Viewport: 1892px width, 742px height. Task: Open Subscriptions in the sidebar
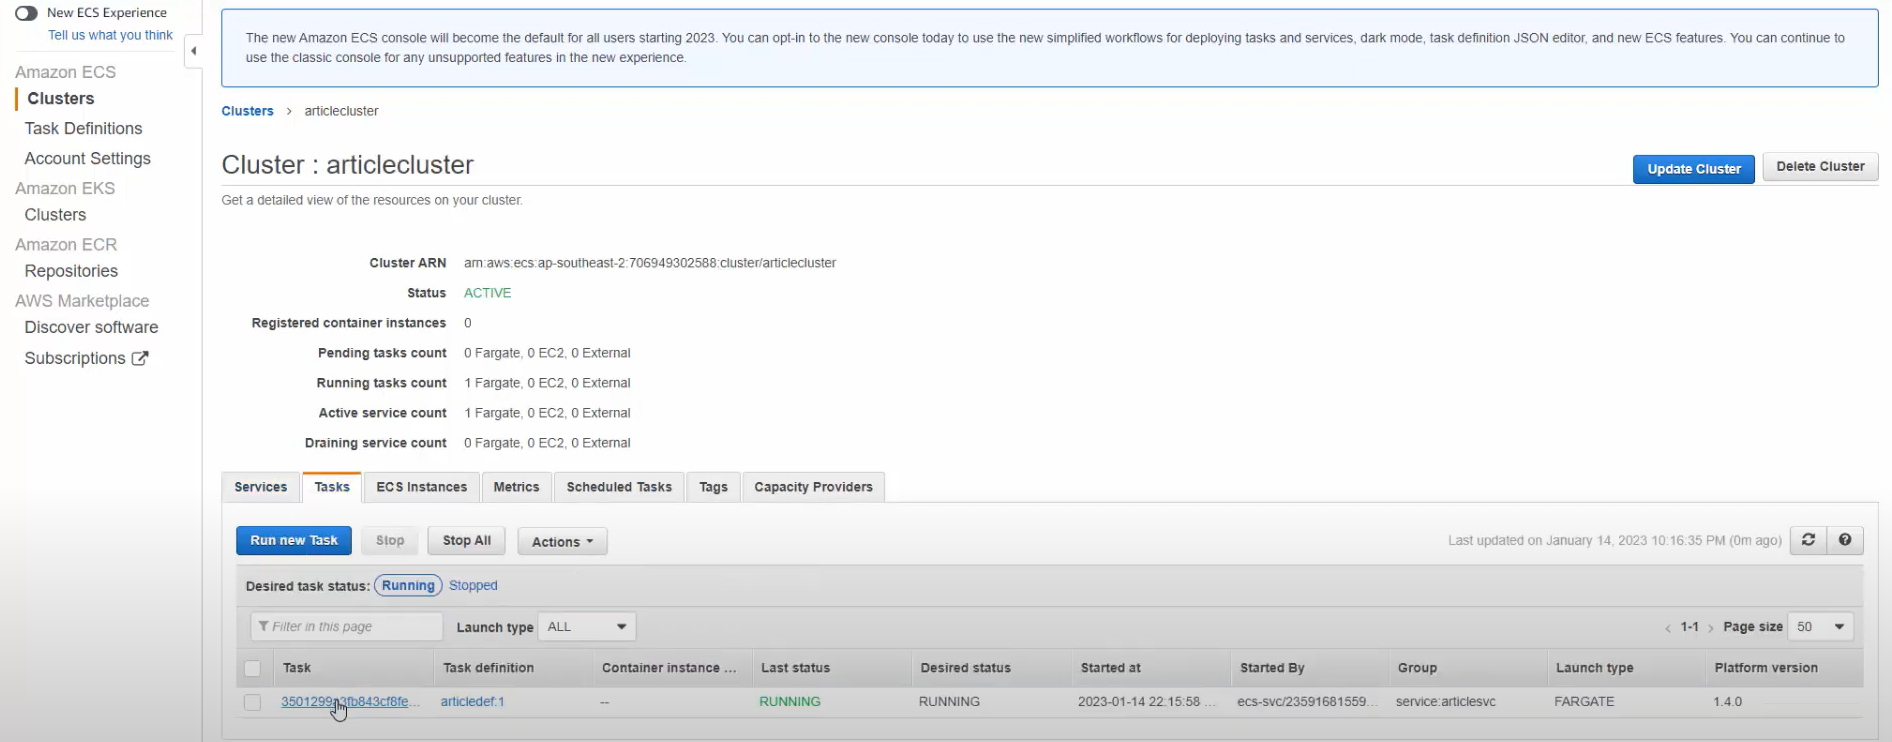(x=75, y=358)
